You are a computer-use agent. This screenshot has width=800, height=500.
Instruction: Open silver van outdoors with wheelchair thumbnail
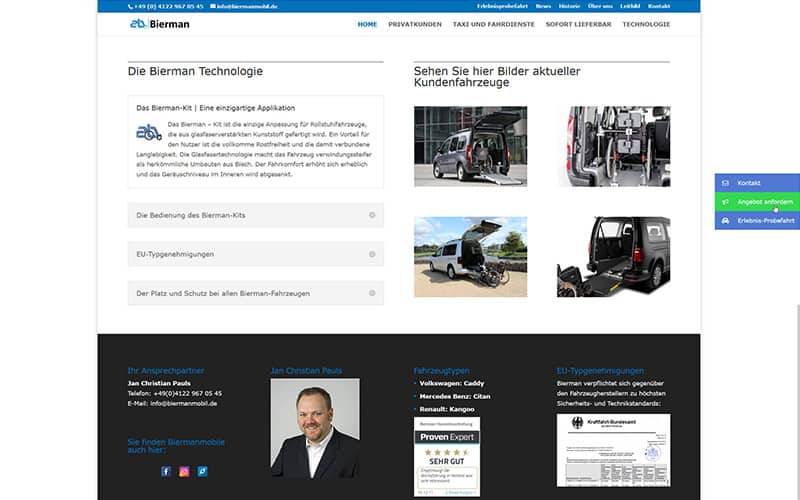point(470,257)
